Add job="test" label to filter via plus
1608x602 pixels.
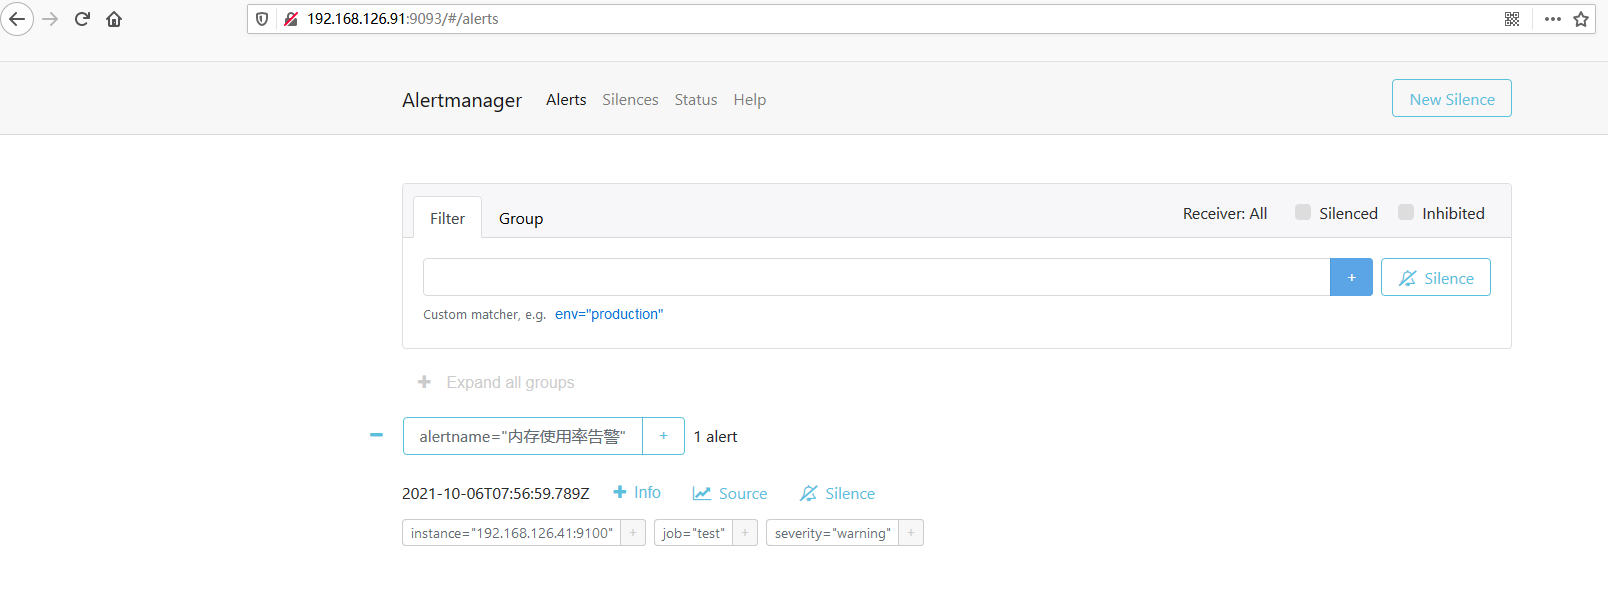click(x=745, y=533)
